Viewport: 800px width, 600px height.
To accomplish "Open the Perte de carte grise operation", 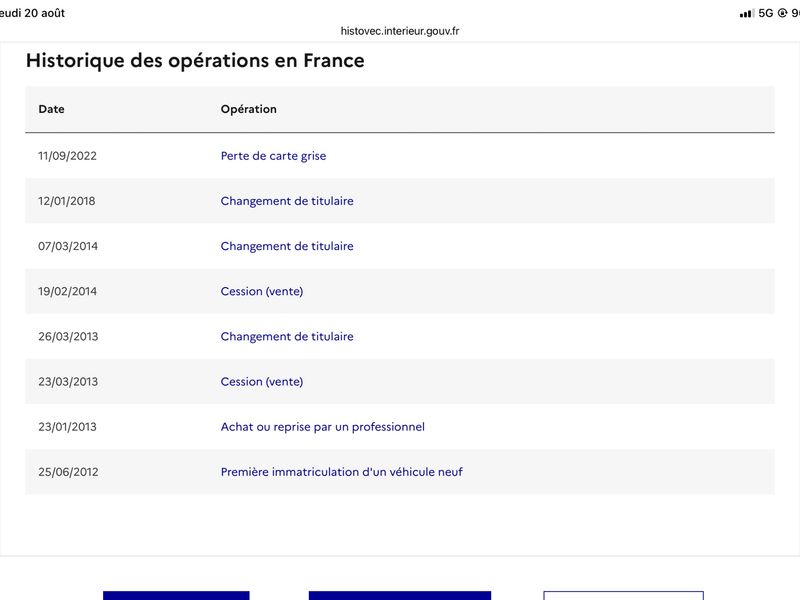I will (x=273, y=156).
